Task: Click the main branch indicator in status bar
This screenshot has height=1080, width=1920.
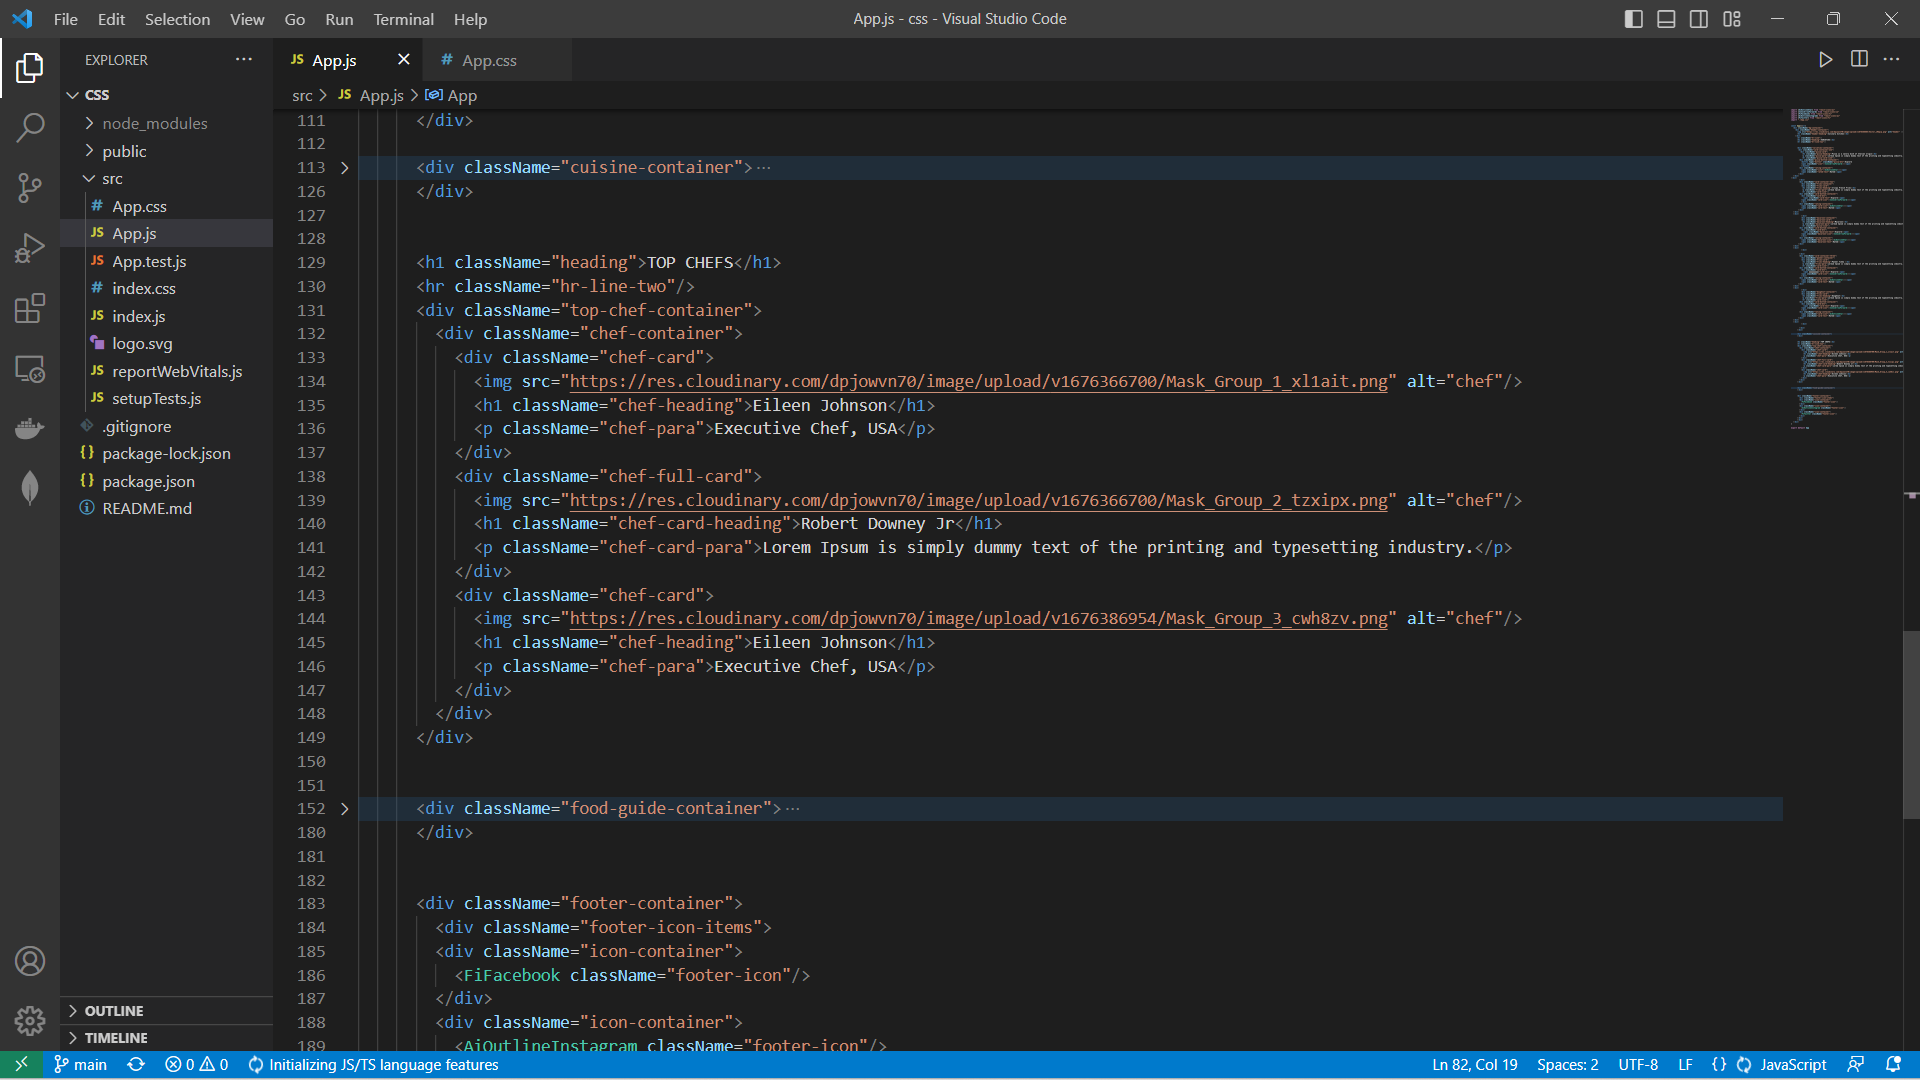Action: point(80,1065)
